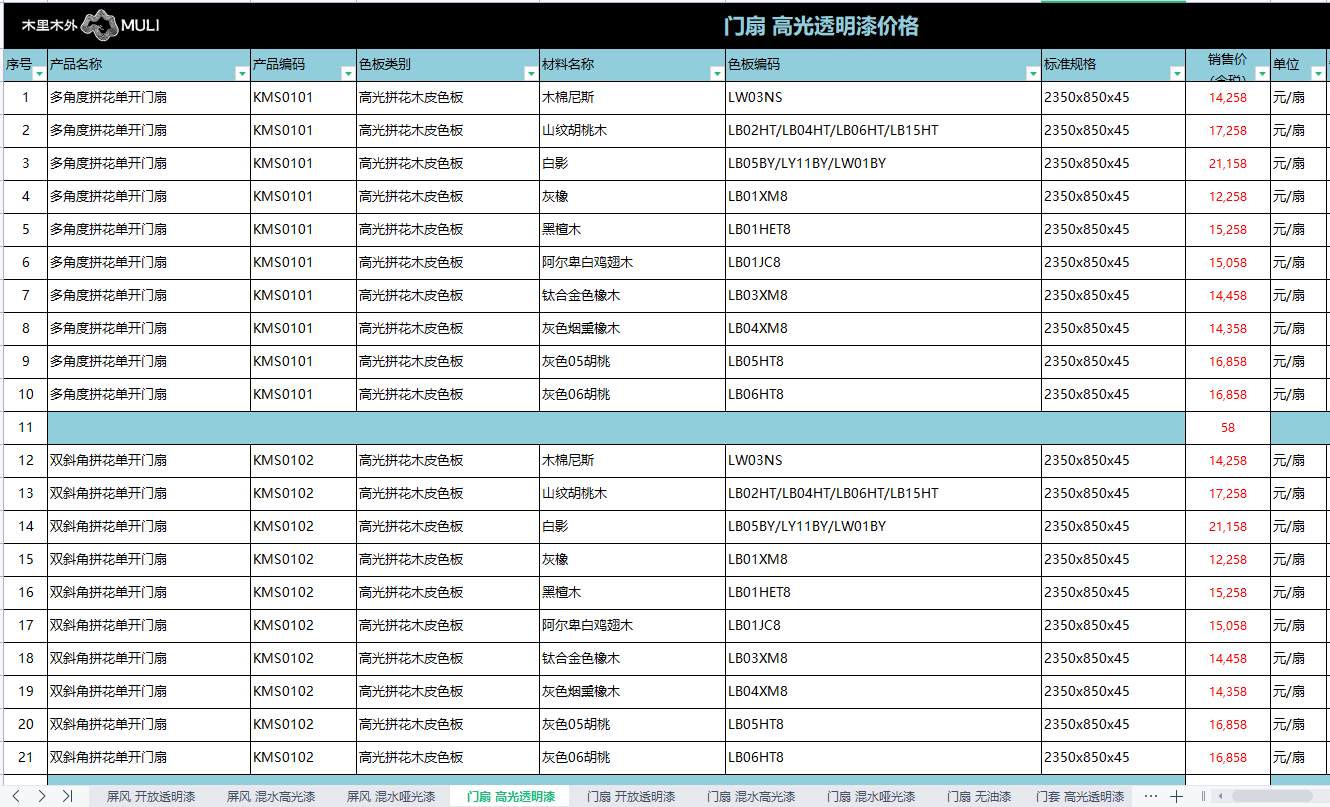Select row 2 code LB02HT/LB04HT/LB06HT/LB15HT
The height and width of the screenshot is (807, 1330).
pos(884,131)
